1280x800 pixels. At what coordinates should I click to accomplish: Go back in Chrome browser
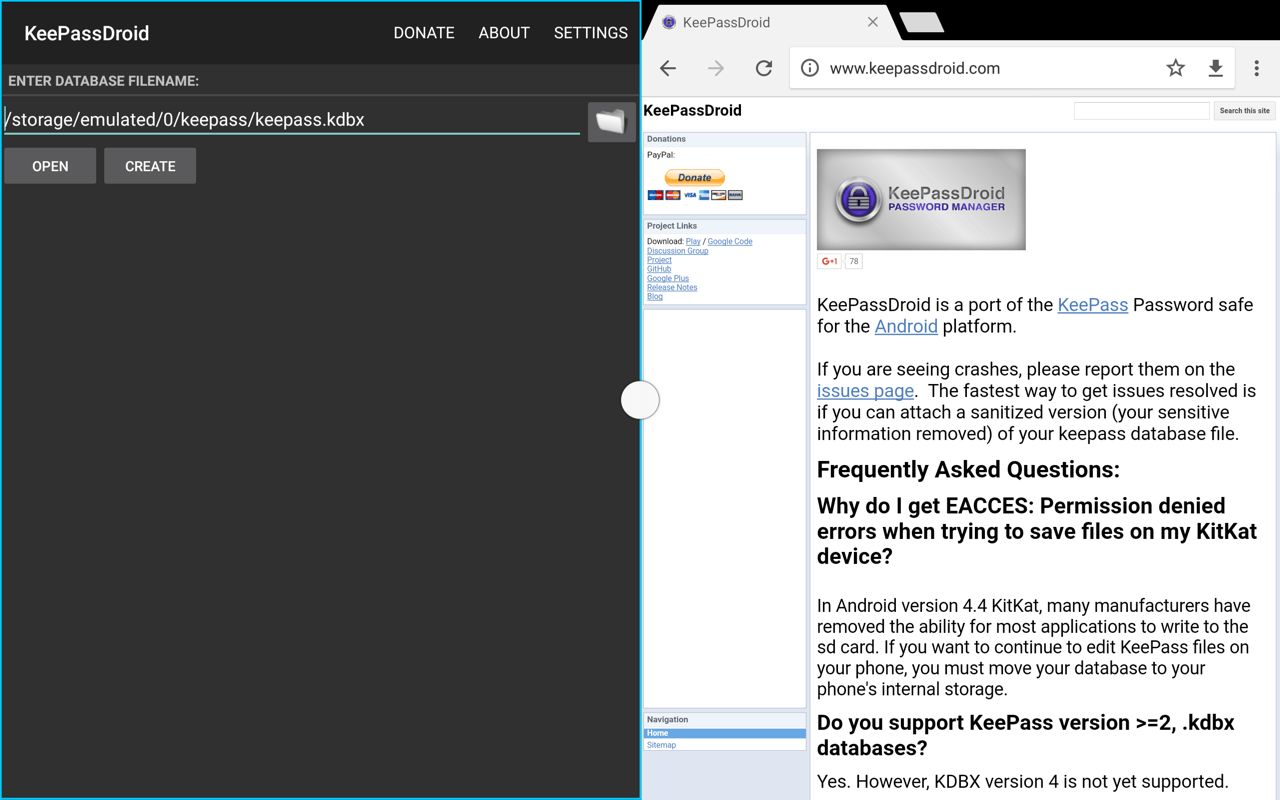(x=668, y=68)
